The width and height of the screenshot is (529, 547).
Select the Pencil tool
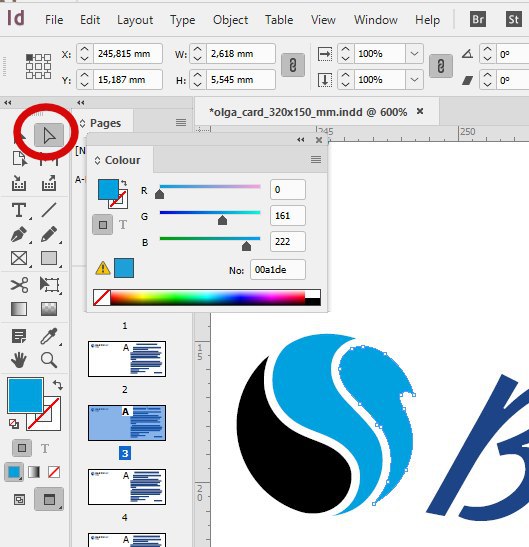49,234
